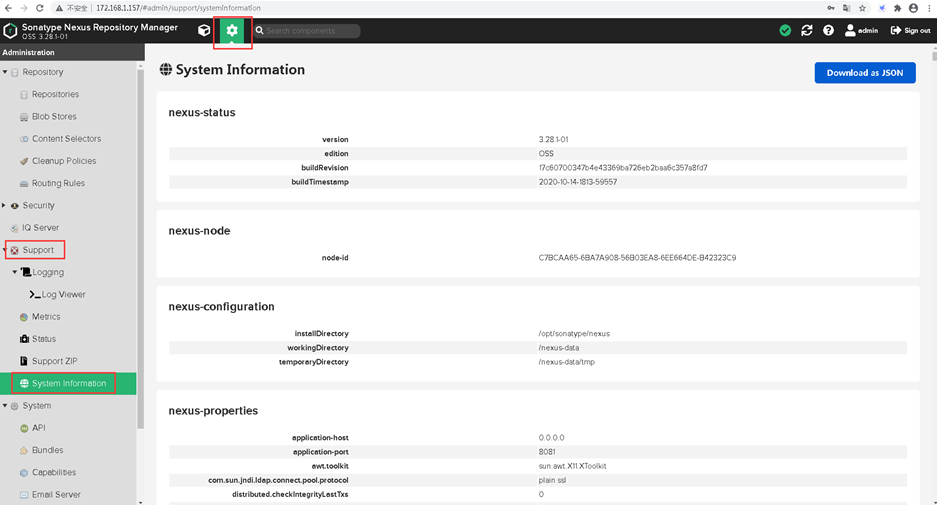937x505 pixels.
Task: Collapse the Support tree node
Action: (5, 250)
